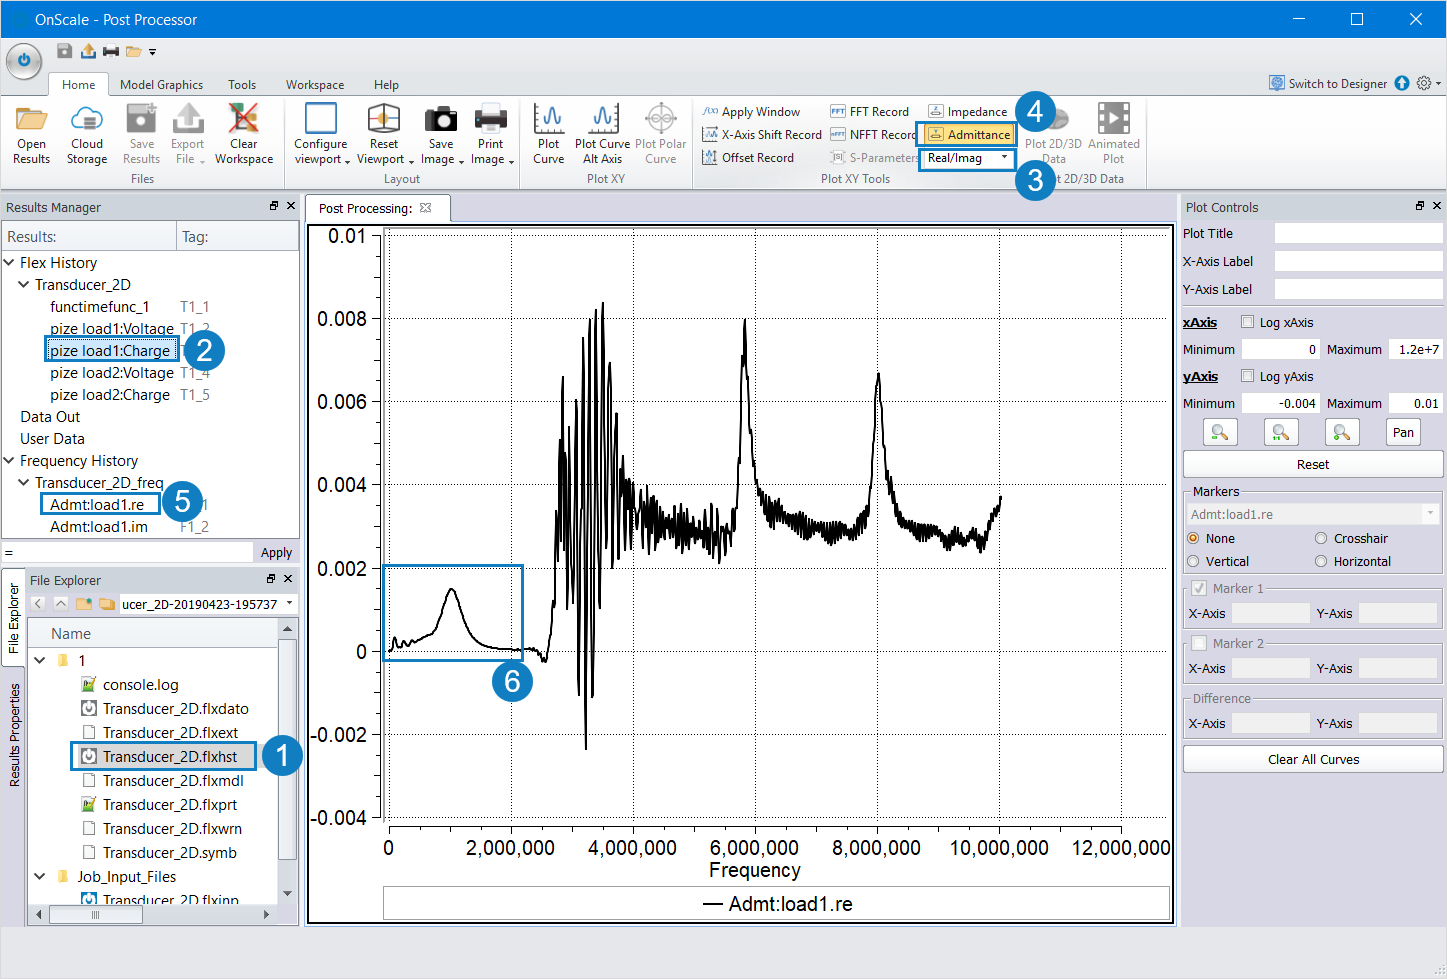Select Transducer_2D.flxhst file

coord(164,756)
